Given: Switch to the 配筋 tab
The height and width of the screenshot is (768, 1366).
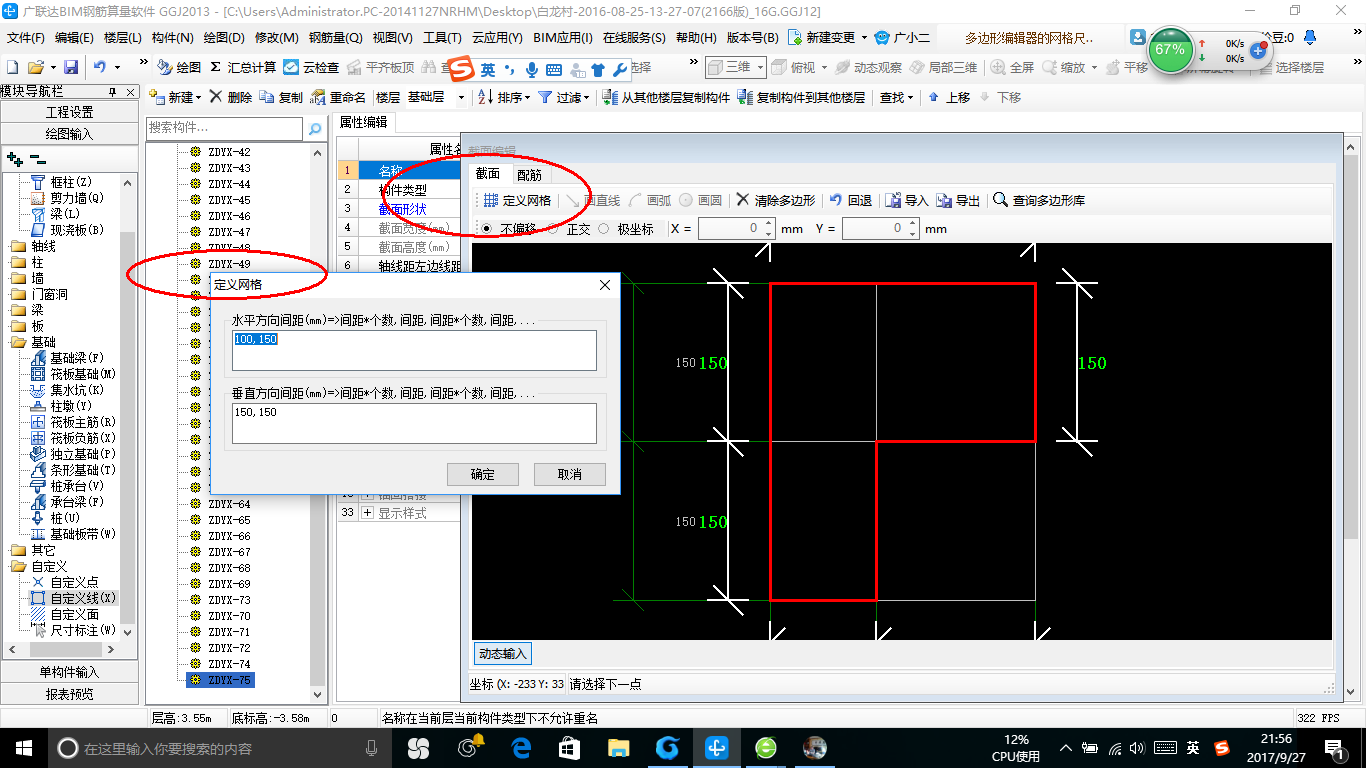Looking at the screenshot, I should [529, 174].
